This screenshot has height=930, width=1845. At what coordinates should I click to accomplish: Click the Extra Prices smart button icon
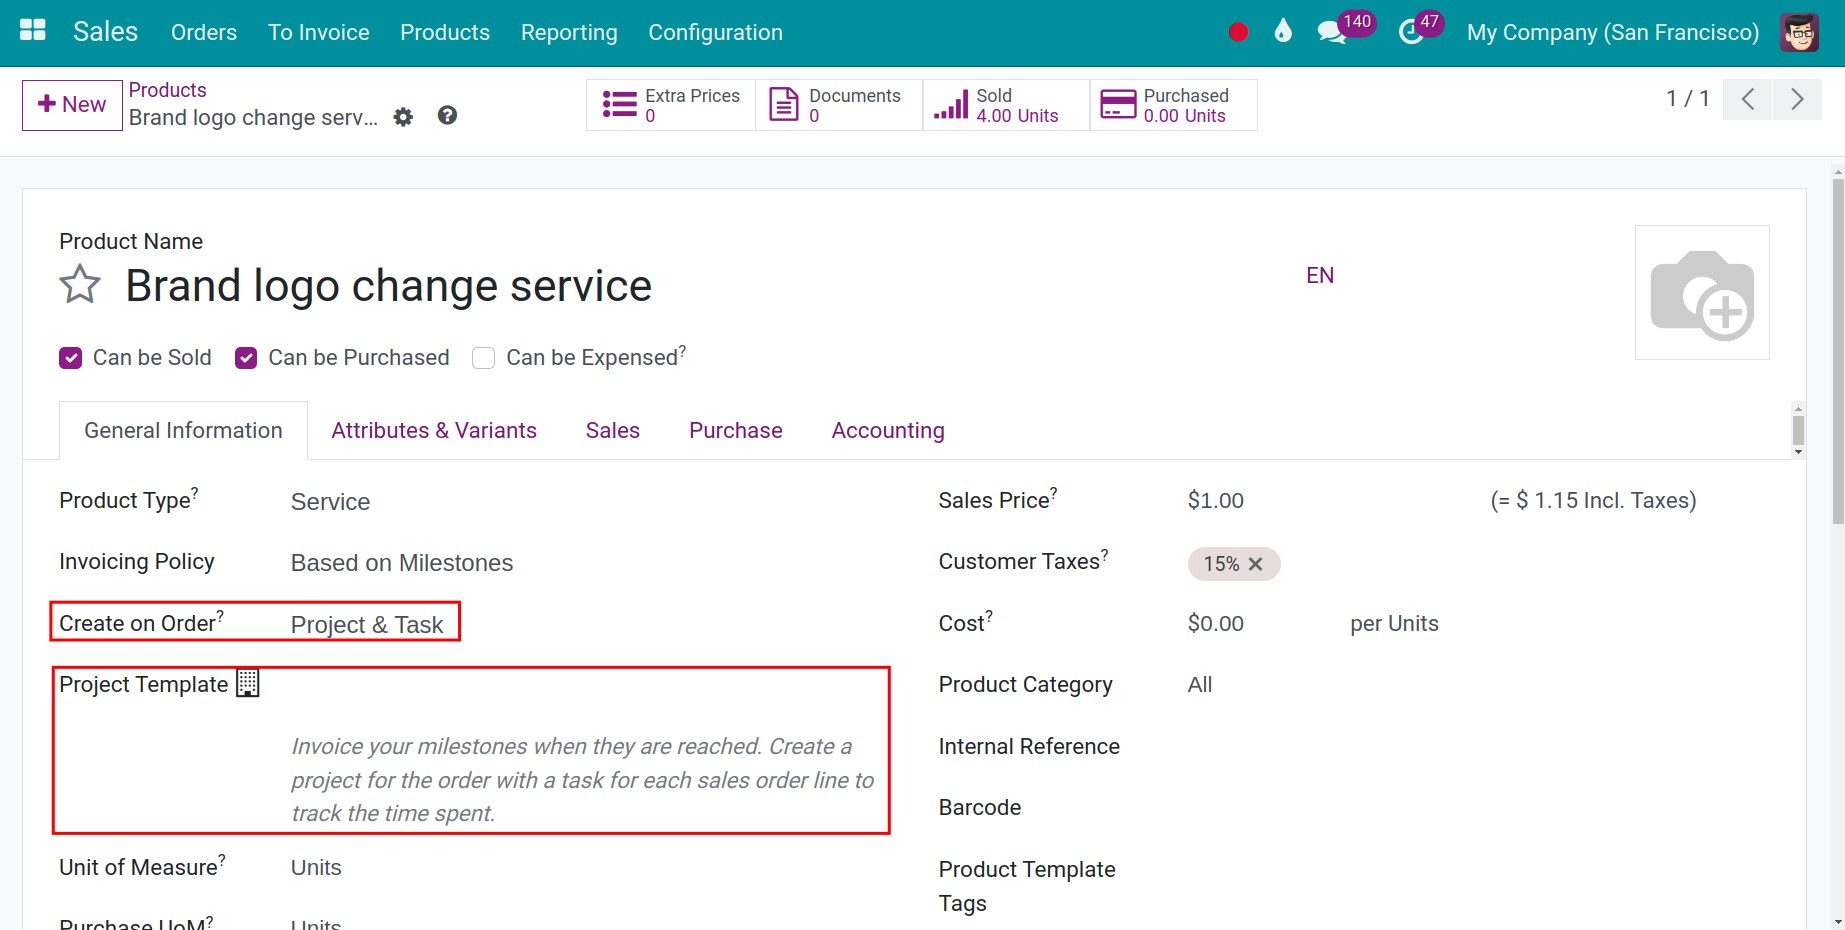[619, 104]
